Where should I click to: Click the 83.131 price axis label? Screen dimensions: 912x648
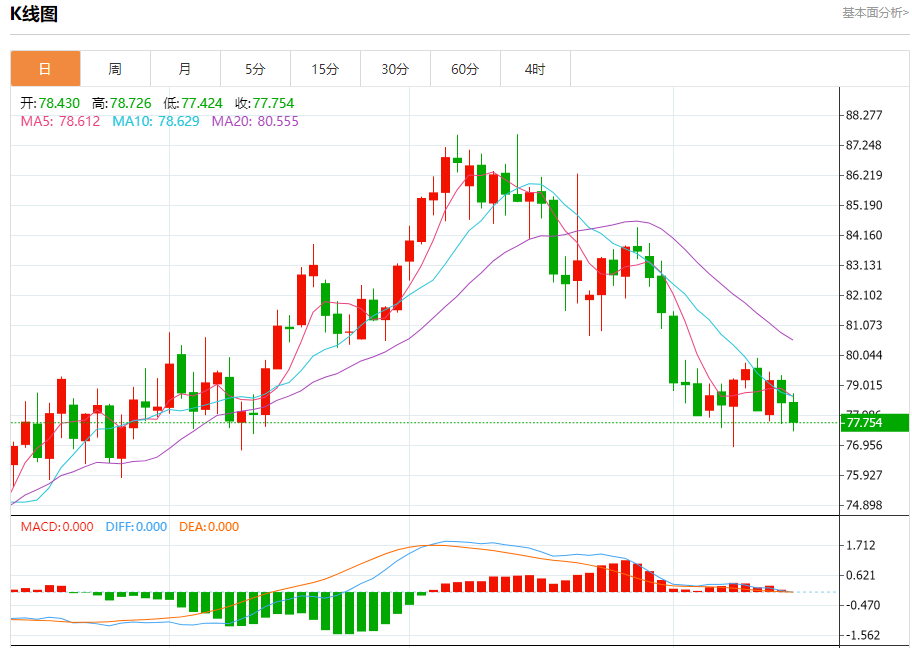pos(864,265)
